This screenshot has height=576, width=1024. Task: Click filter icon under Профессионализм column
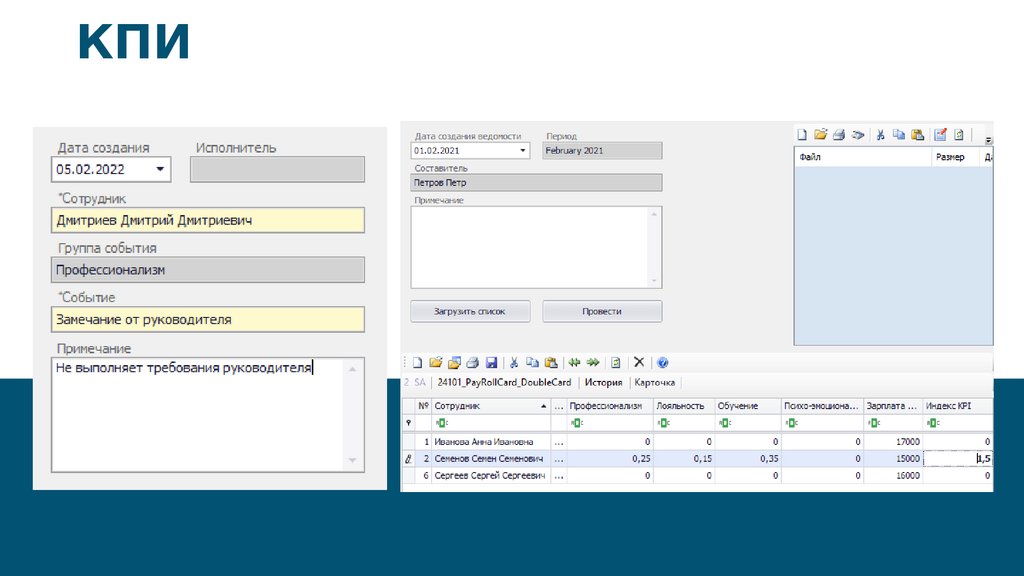click(576, 423)
